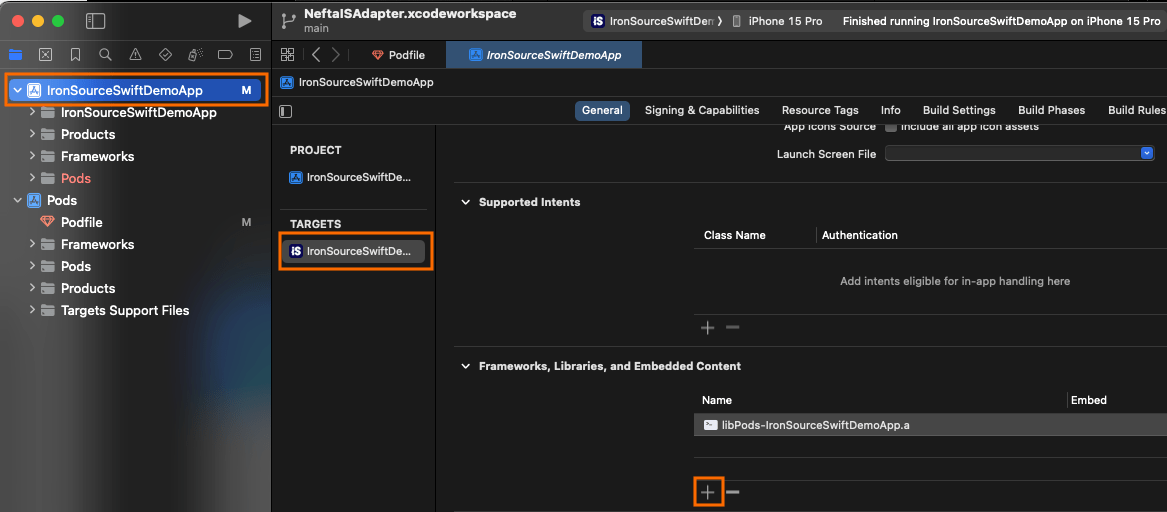Click the source control branch icon
This screenshot has height=512, width=1167.
tap(288, 21)
